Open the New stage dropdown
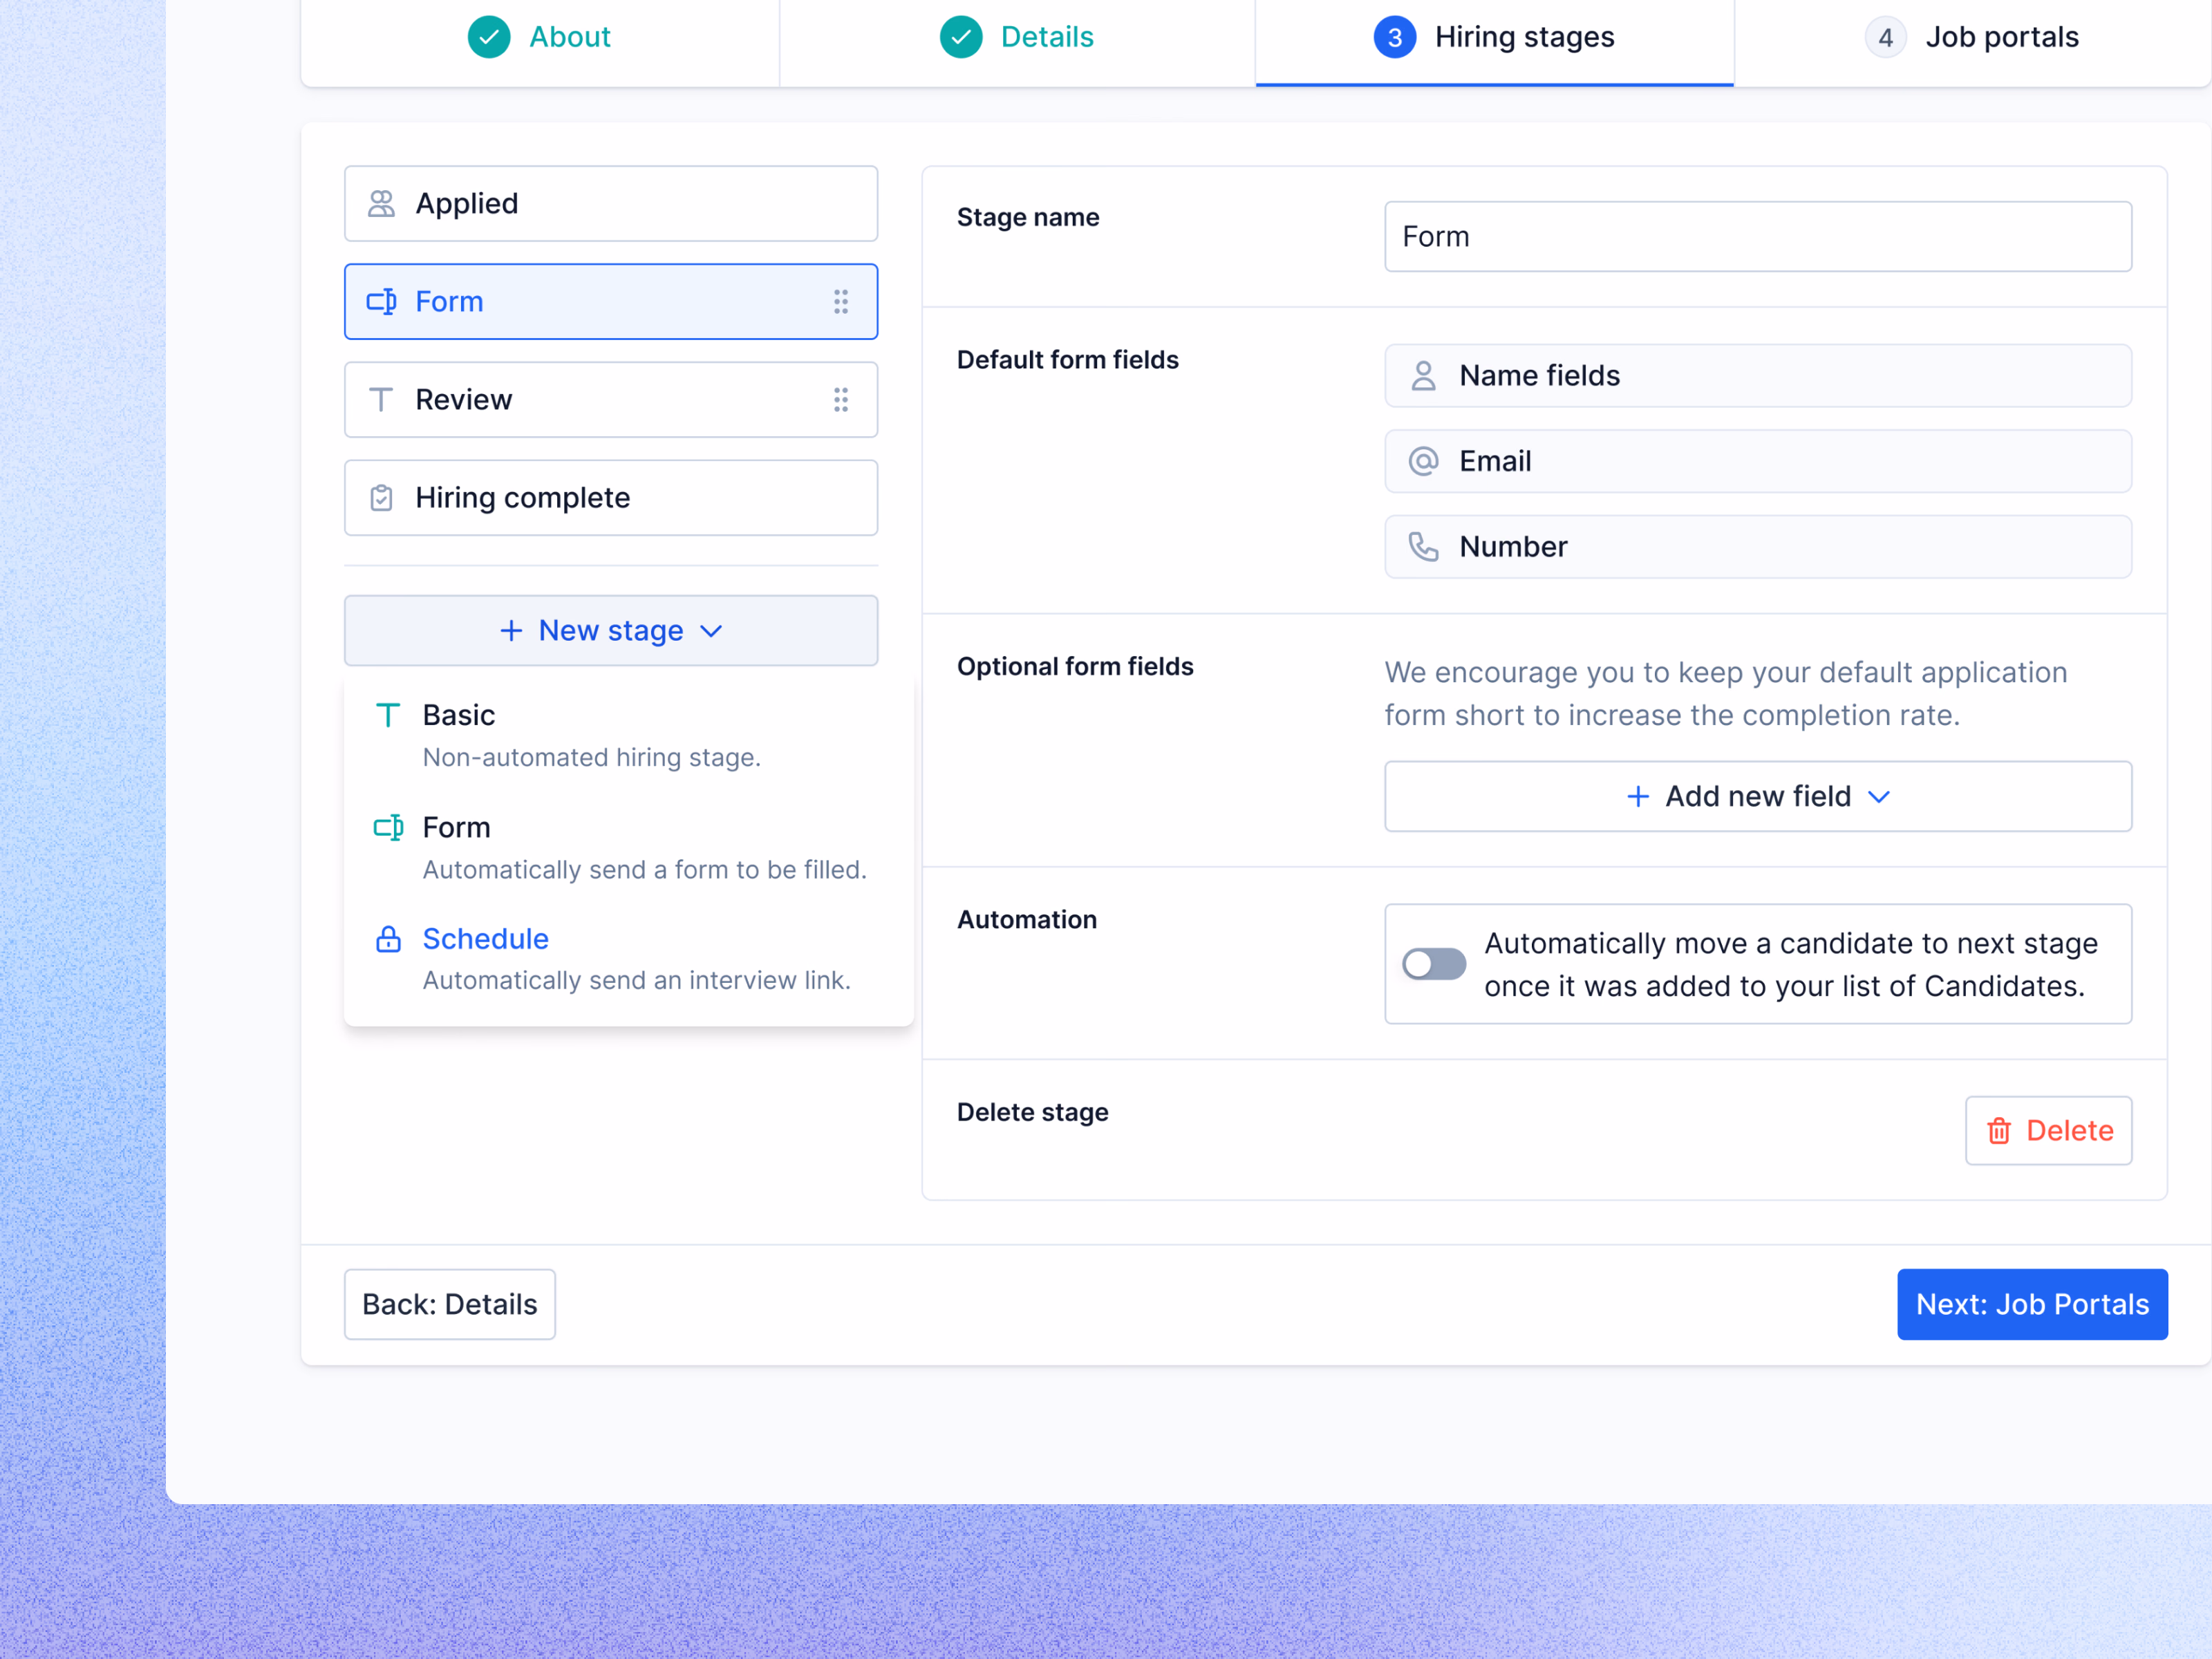The height and width of the screenshot is (1659, 2212). point(611,631)
